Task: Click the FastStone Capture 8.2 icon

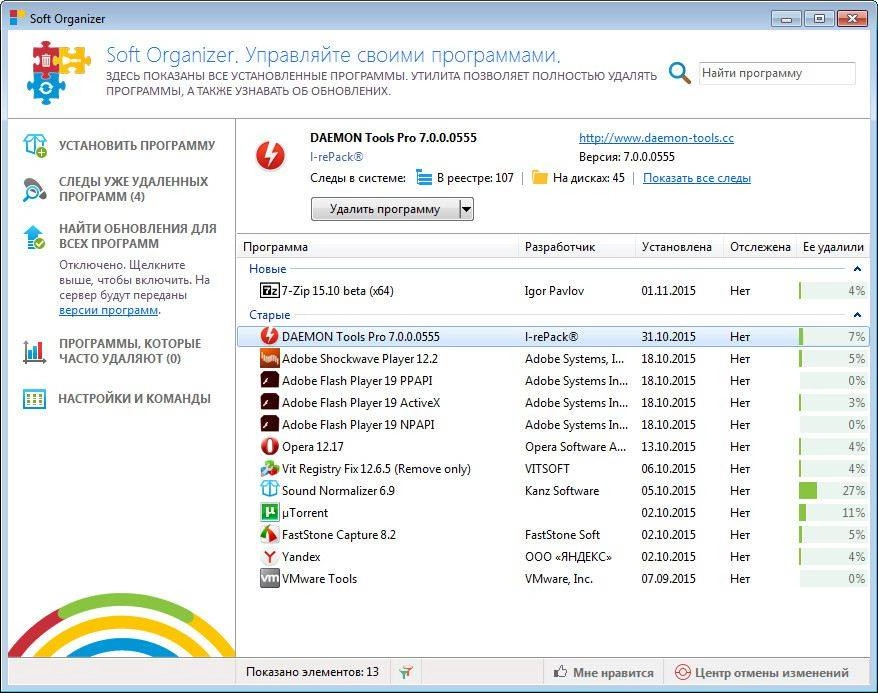Action: pos(269,534)
